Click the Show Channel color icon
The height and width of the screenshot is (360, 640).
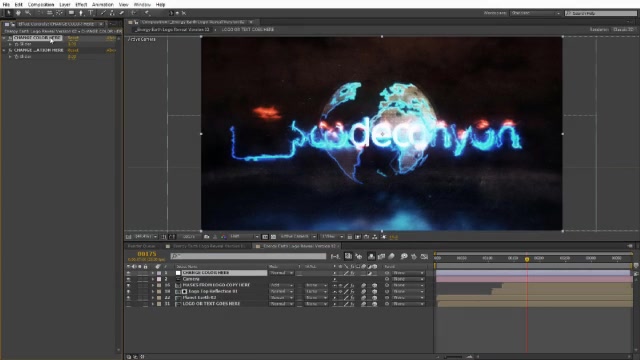point(223,237)
